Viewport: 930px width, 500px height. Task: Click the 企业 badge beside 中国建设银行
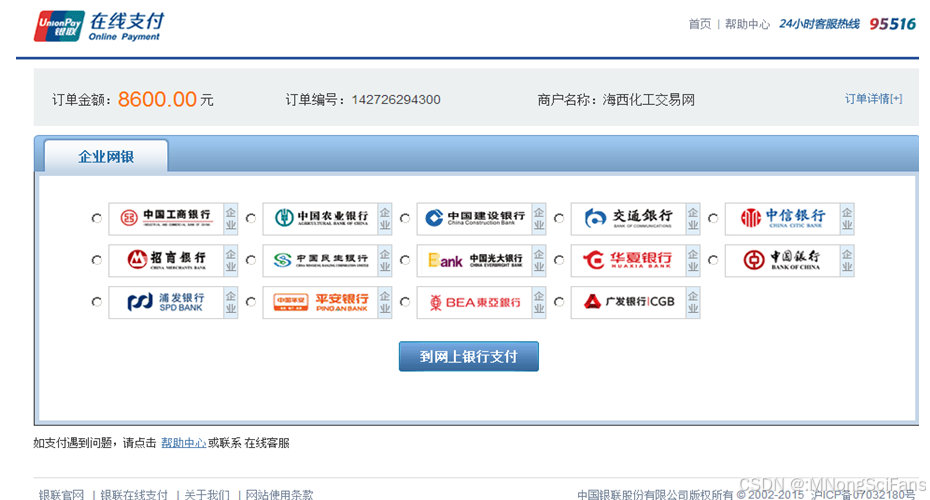click(539, 218)
